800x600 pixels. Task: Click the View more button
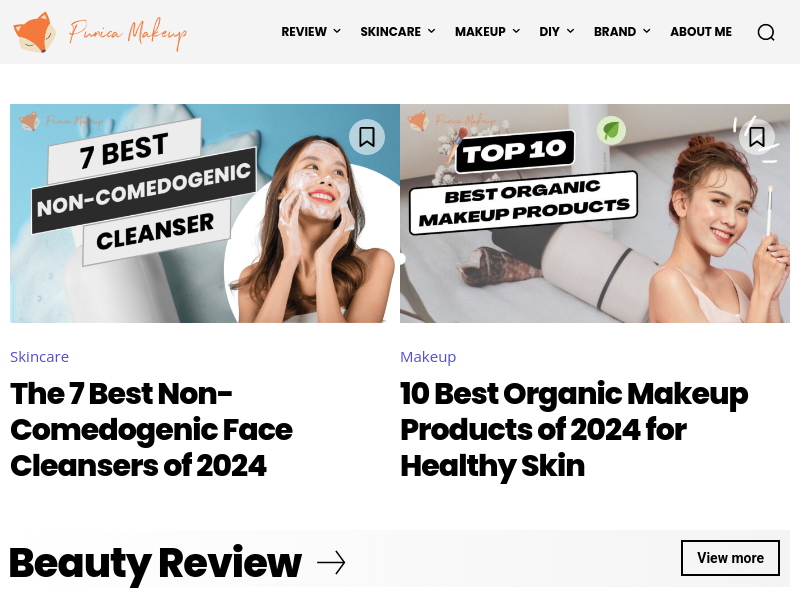click(730, 558)
